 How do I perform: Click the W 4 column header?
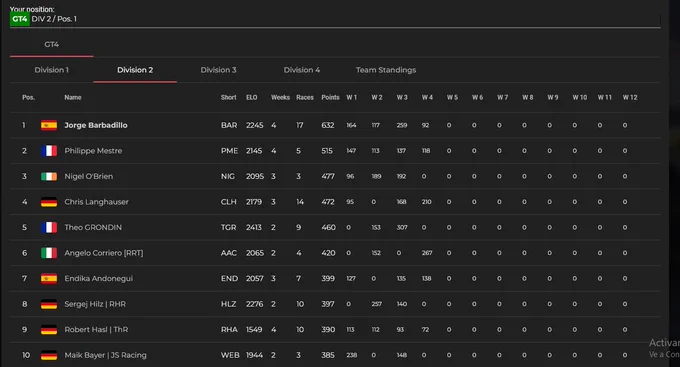[427, 97]
